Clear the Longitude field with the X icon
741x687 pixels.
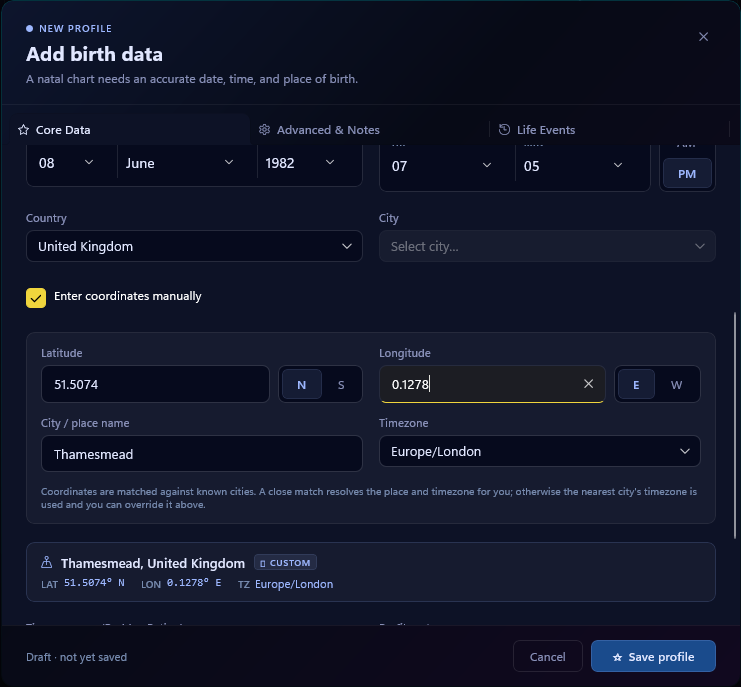588,384
